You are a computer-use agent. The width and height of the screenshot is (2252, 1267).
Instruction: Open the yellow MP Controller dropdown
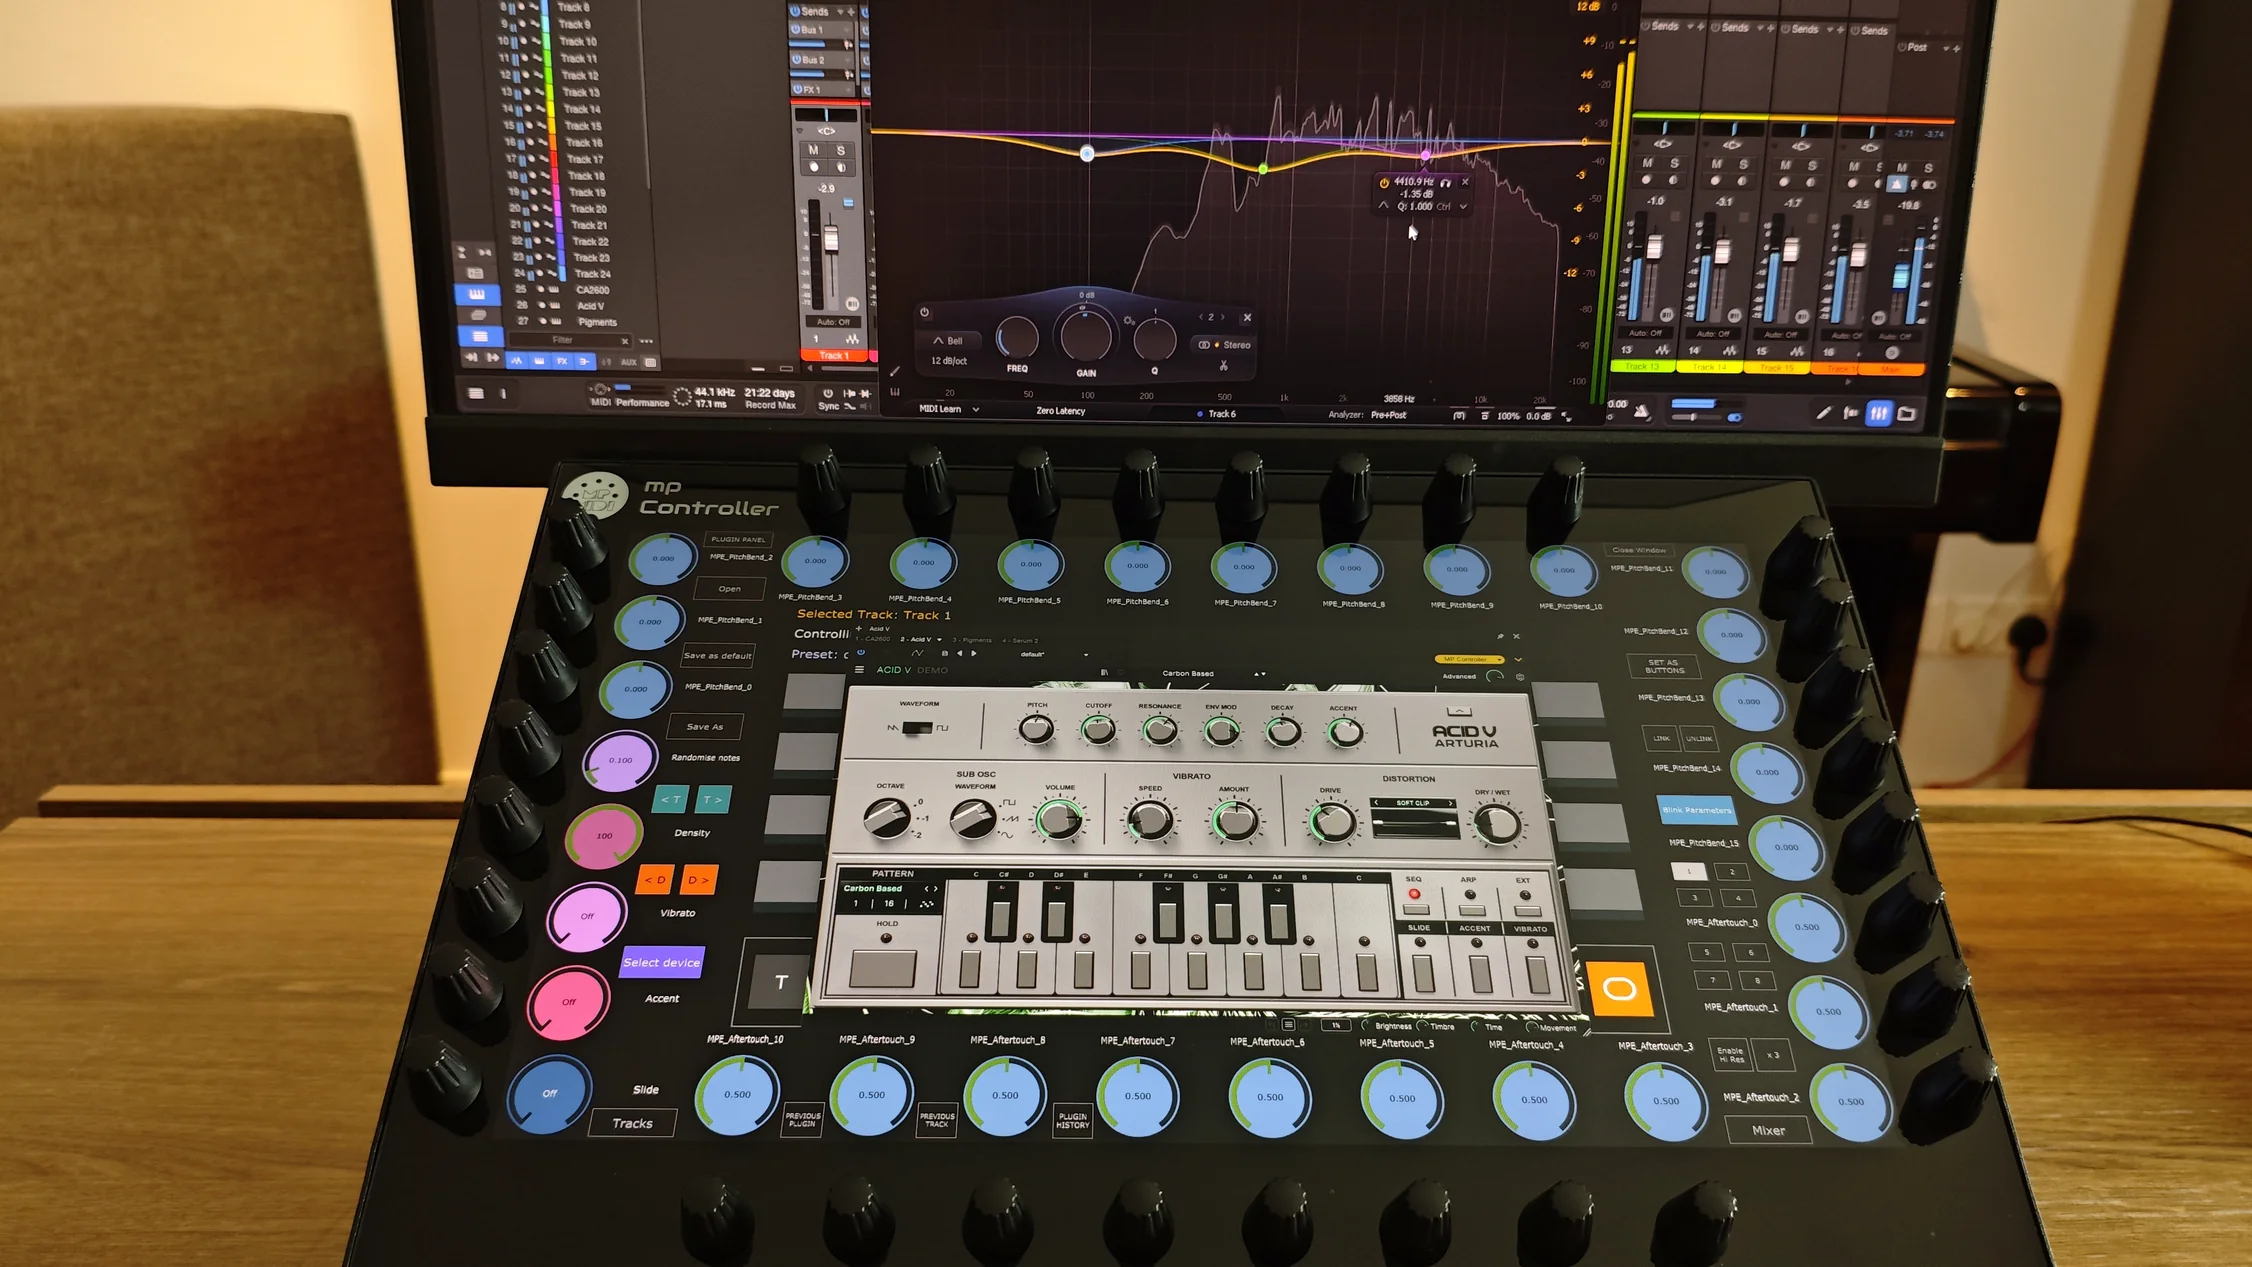pos(1469,660)
